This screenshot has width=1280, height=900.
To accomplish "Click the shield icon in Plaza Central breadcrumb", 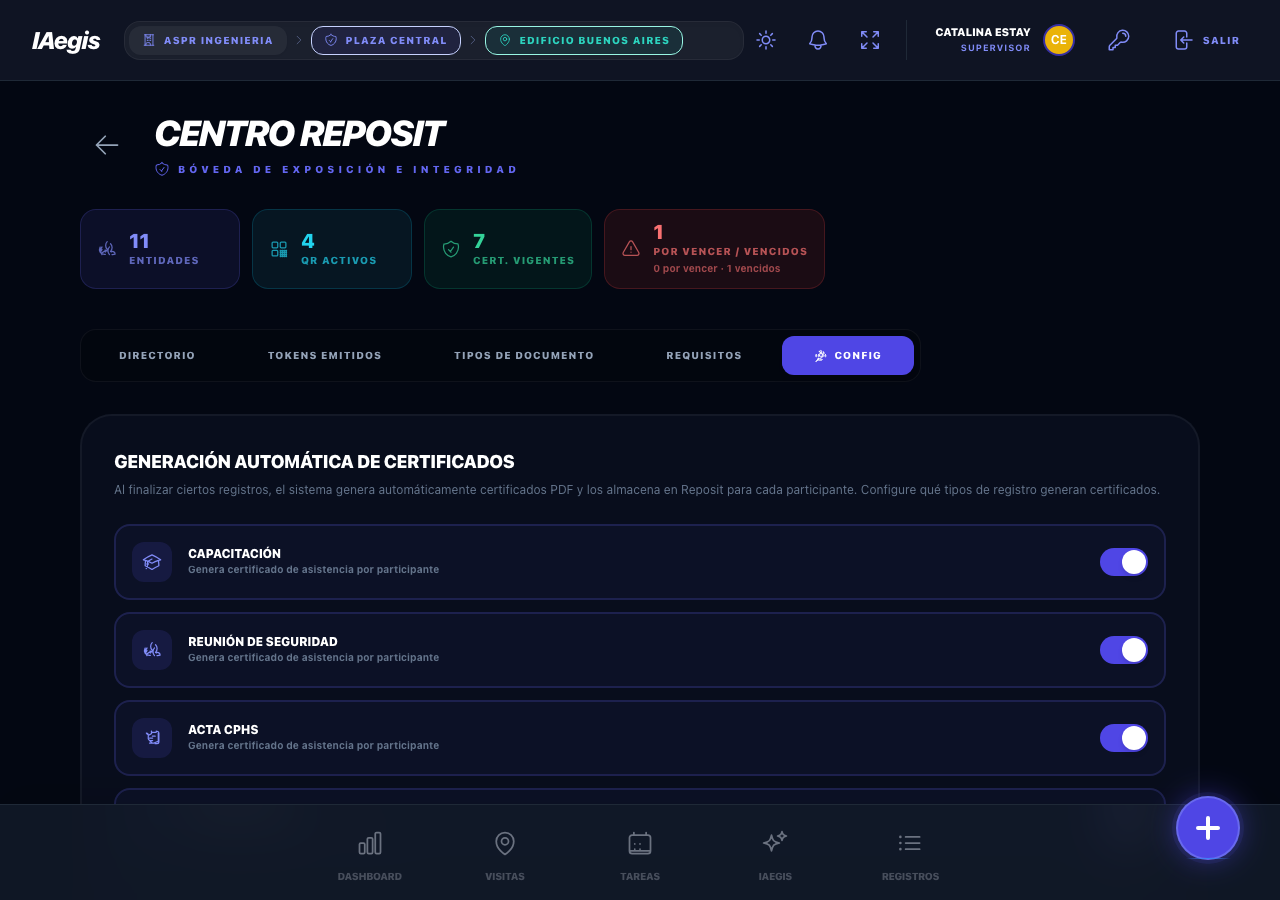I will click(331, 40).
